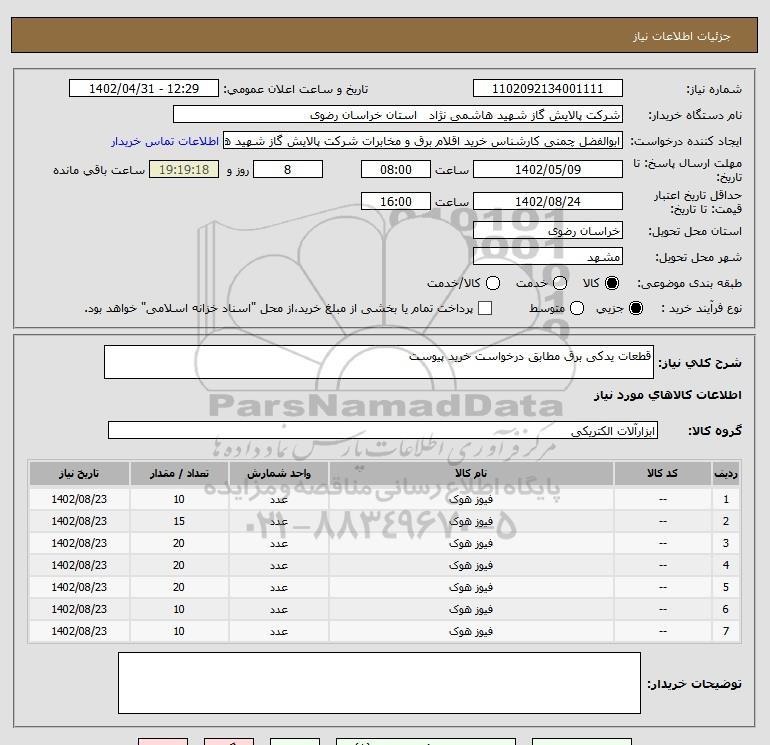This screenshot has width=770, height=745.
Task: Click quantity 10 in row 1
Action: (179, 499)
